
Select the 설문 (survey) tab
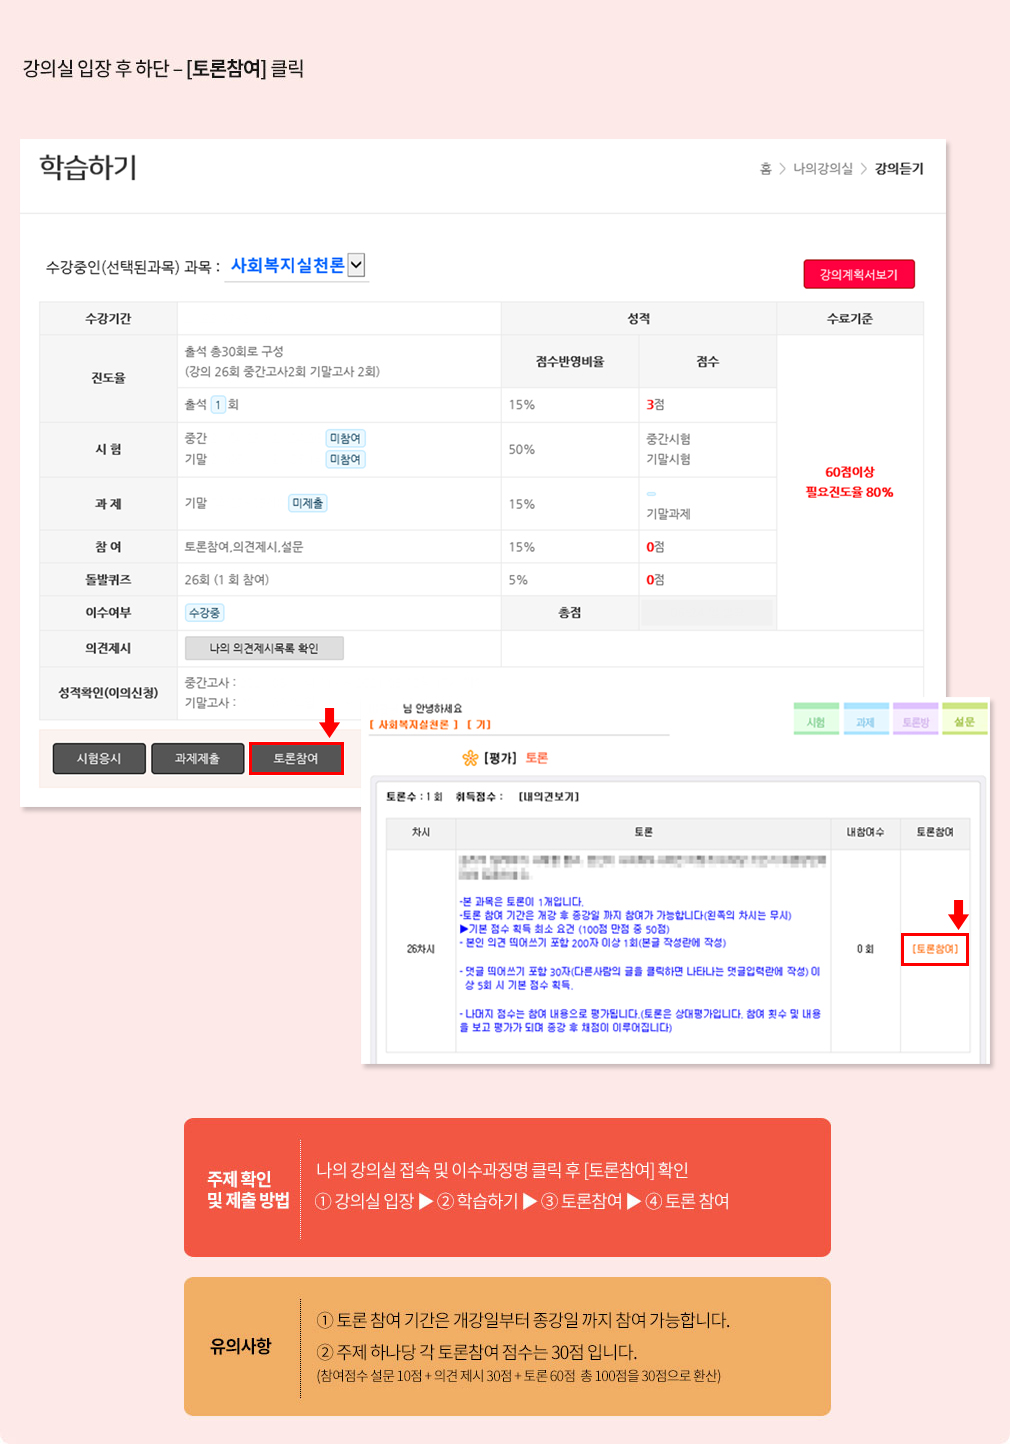coord(964,718)
